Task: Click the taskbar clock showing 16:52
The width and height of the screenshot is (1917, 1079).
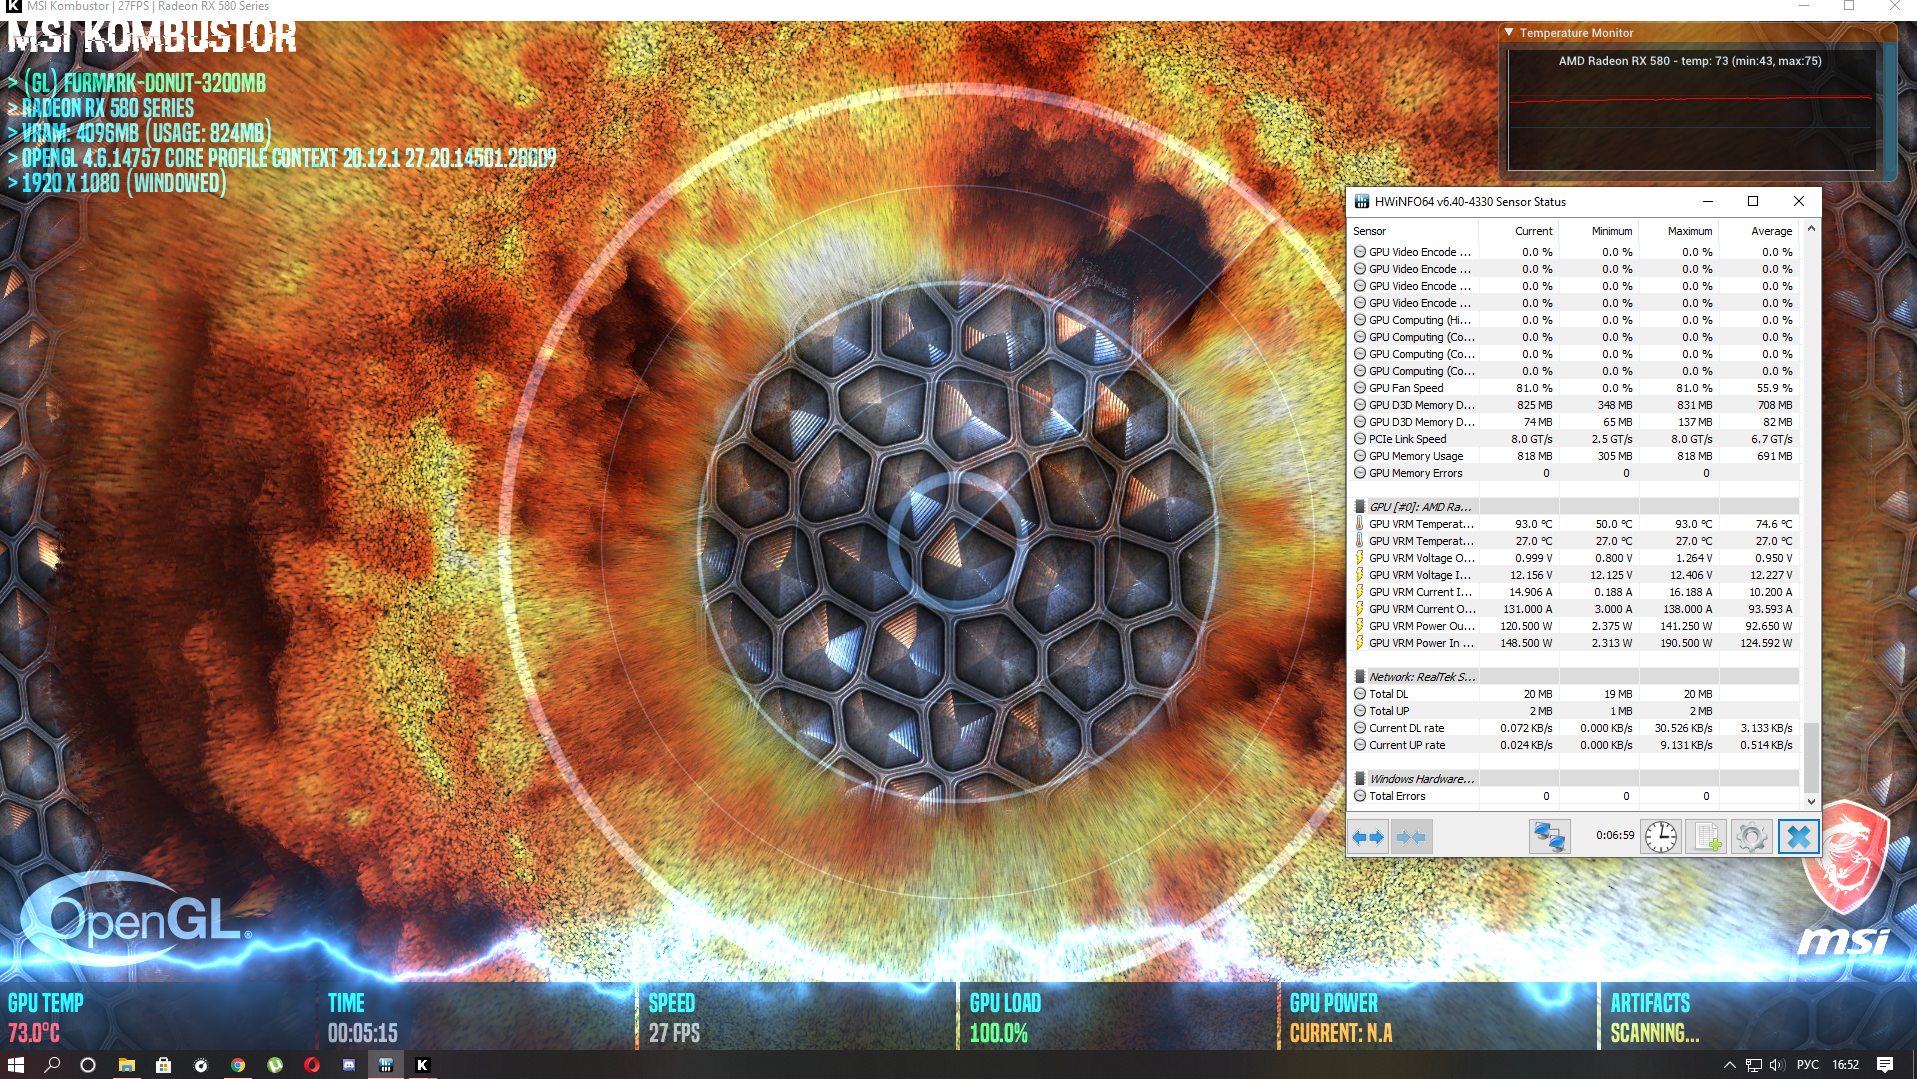Action: (1845, 1065)
